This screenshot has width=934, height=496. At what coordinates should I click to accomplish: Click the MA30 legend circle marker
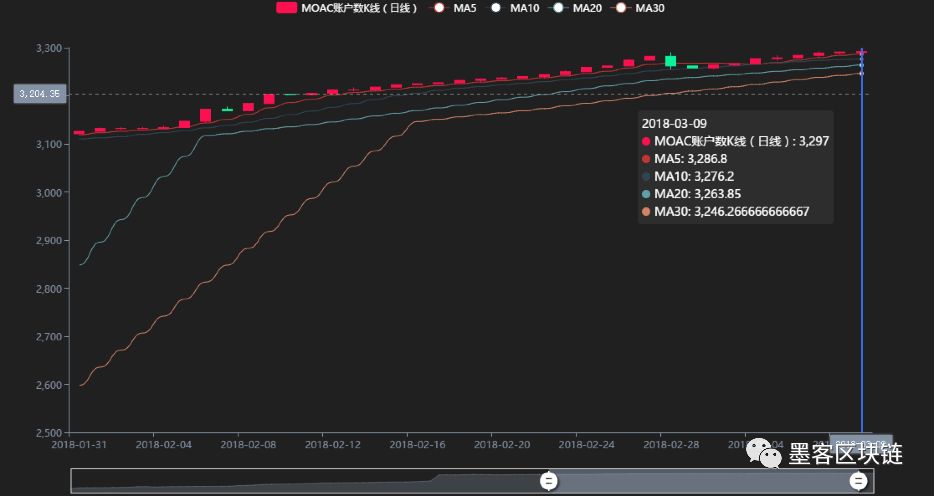(x=622, y=8)
